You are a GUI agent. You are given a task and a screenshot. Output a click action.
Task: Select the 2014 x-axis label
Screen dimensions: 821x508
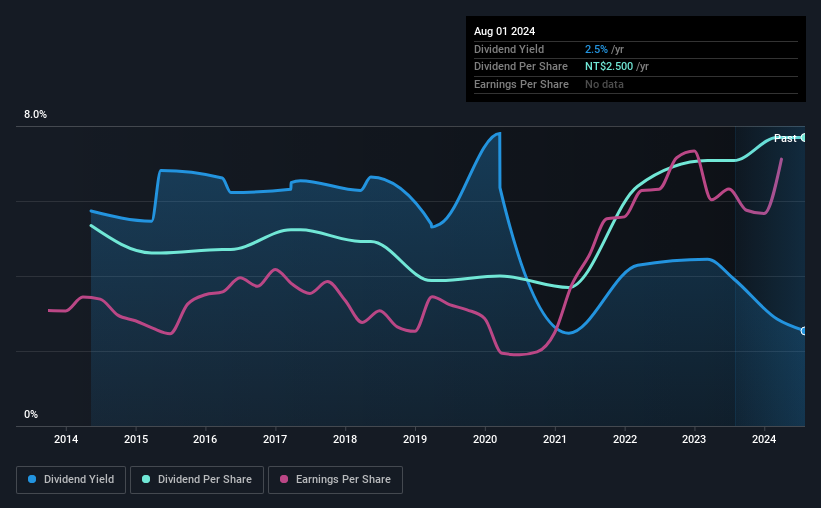pyautogui.click(x=66, y=439)
